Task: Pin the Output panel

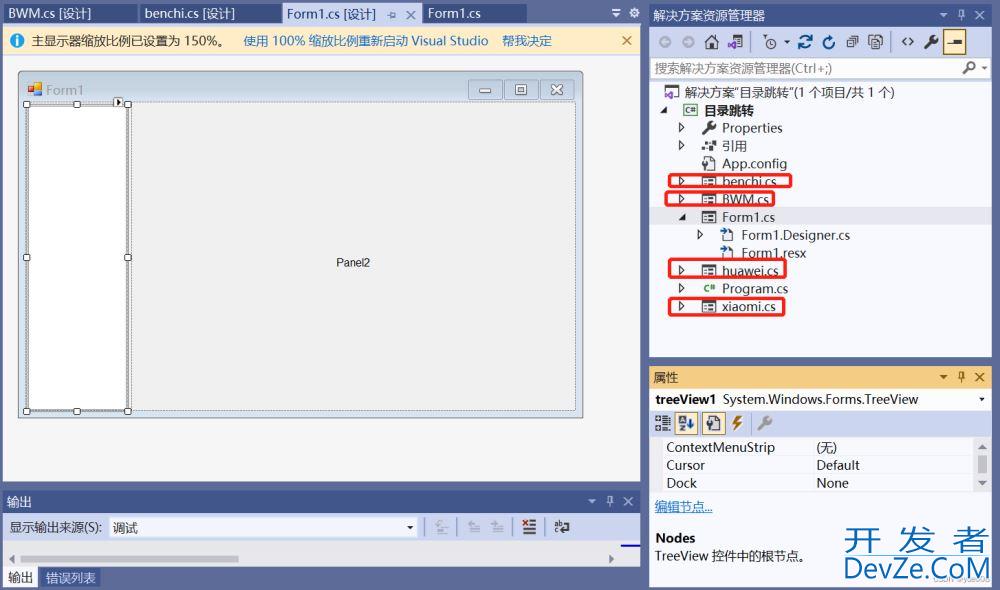Action: point(610,501)
